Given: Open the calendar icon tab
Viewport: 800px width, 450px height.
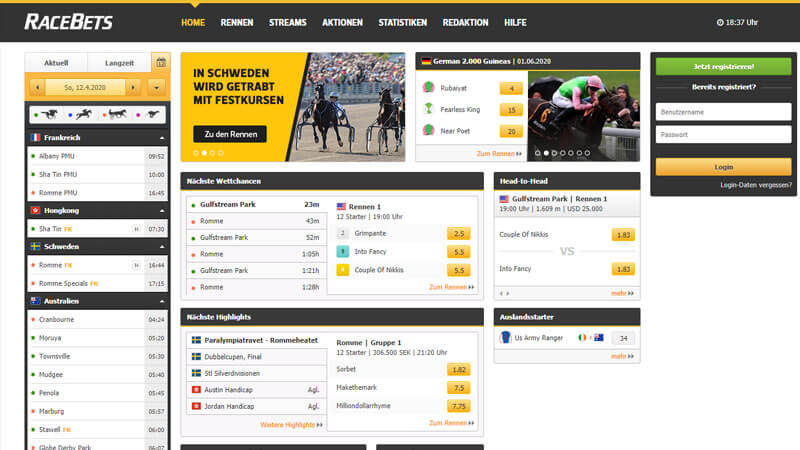Looking at the screenshot, I should (161, 63).
